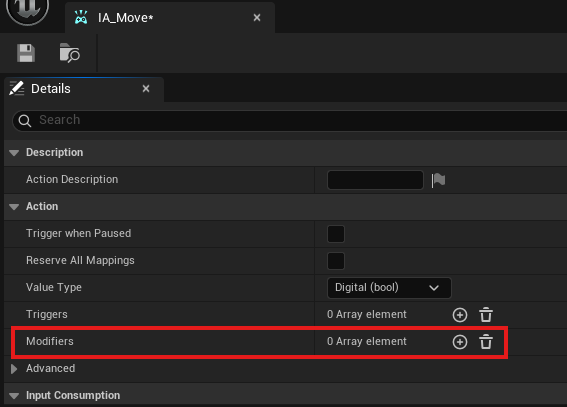This screenshot has width=567, height=407.
Task: Open the Unreal Engine logo menu
Action: [27, 9]
